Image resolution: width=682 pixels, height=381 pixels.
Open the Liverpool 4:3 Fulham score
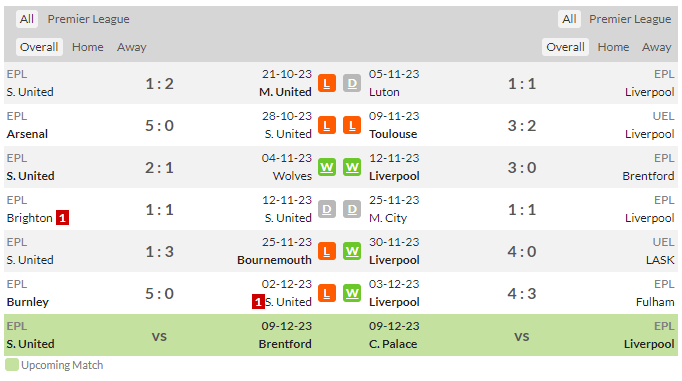[522, 294]
